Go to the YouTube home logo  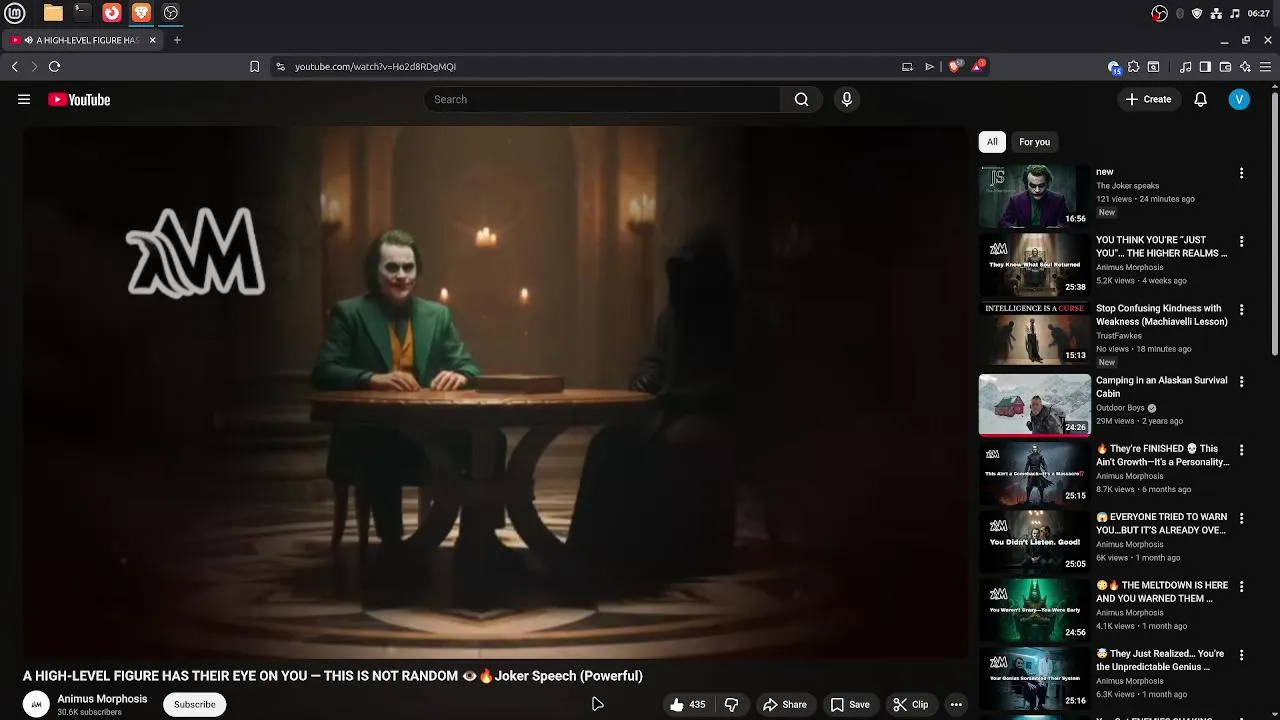pyautogui.click(x=79, y=99)
